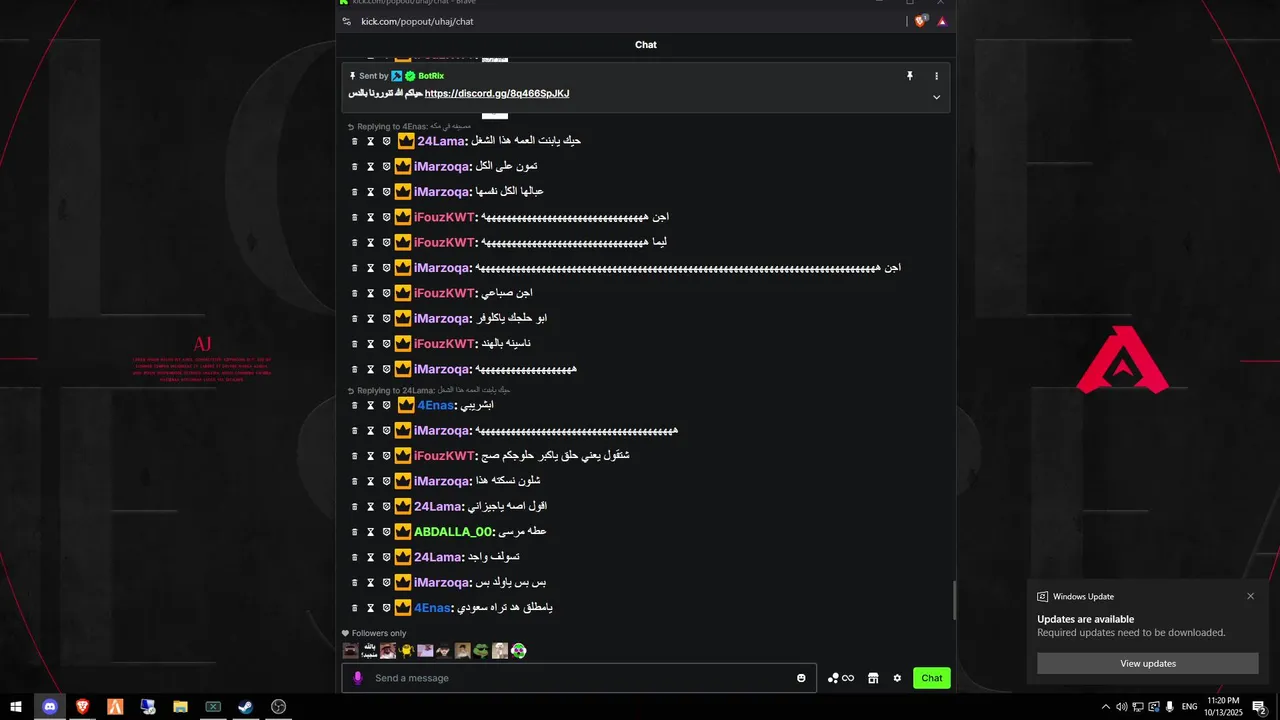
Task: Open Discord from the taskbar
Action: point(50,707)
